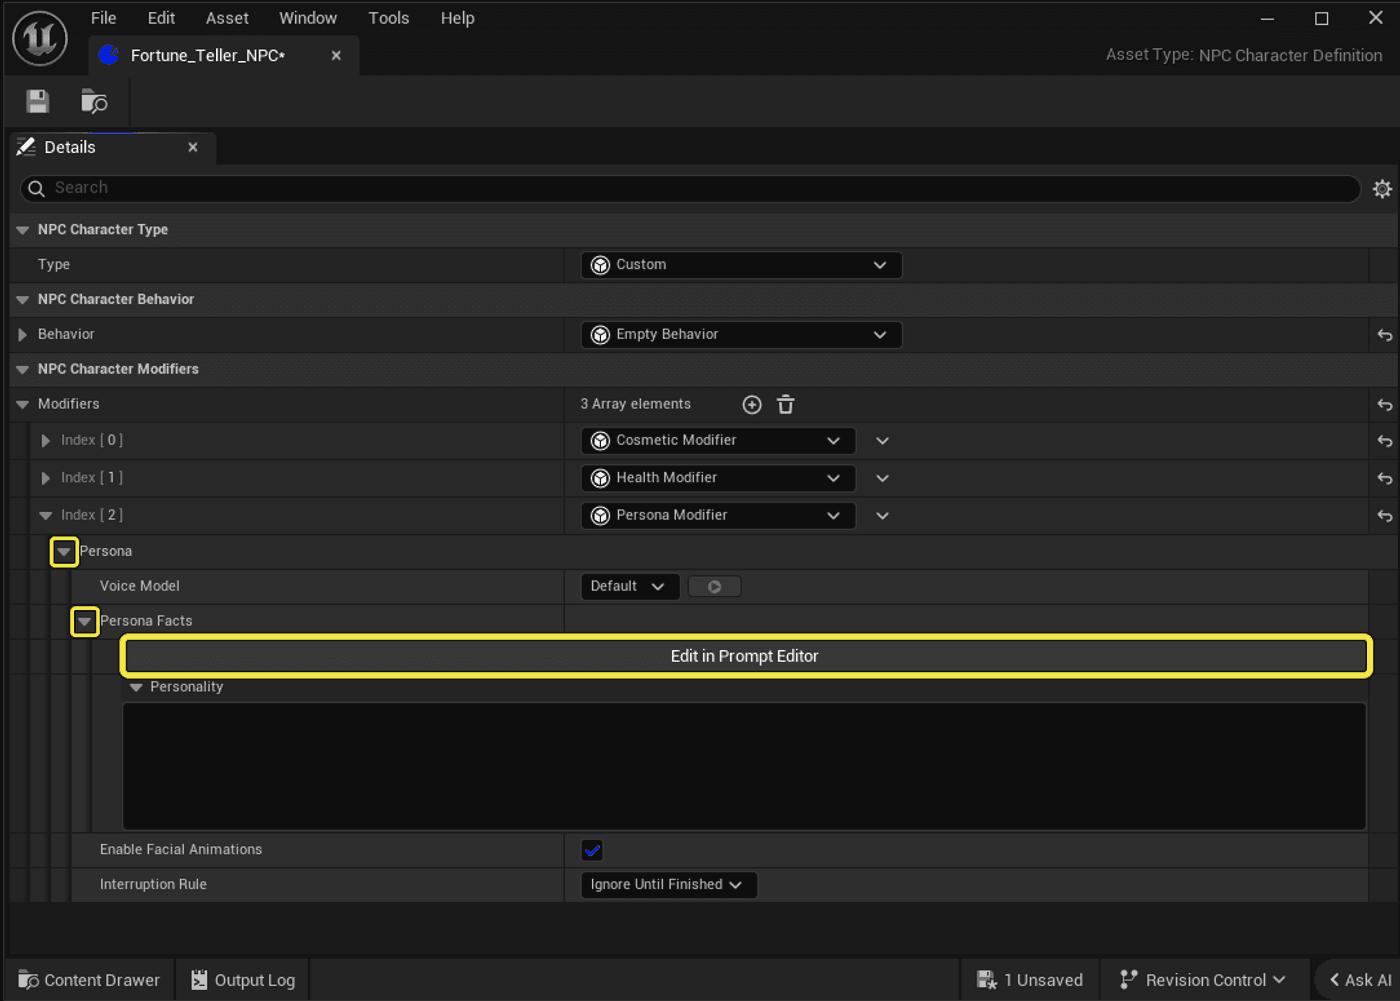Open the Window menu
The image size is (1400, 1001).
tap(308, 18)
